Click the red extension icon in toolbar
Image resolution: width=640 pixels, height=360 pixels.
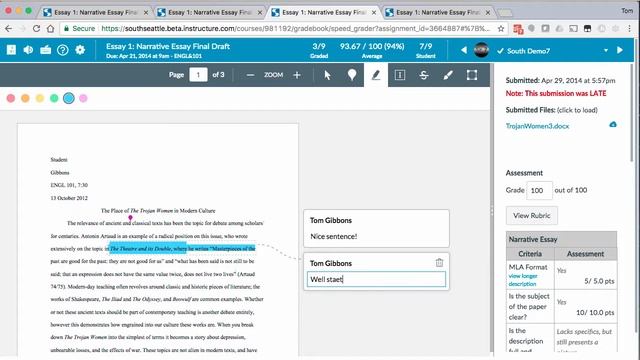pyautogui.click(x=518, y=29)
